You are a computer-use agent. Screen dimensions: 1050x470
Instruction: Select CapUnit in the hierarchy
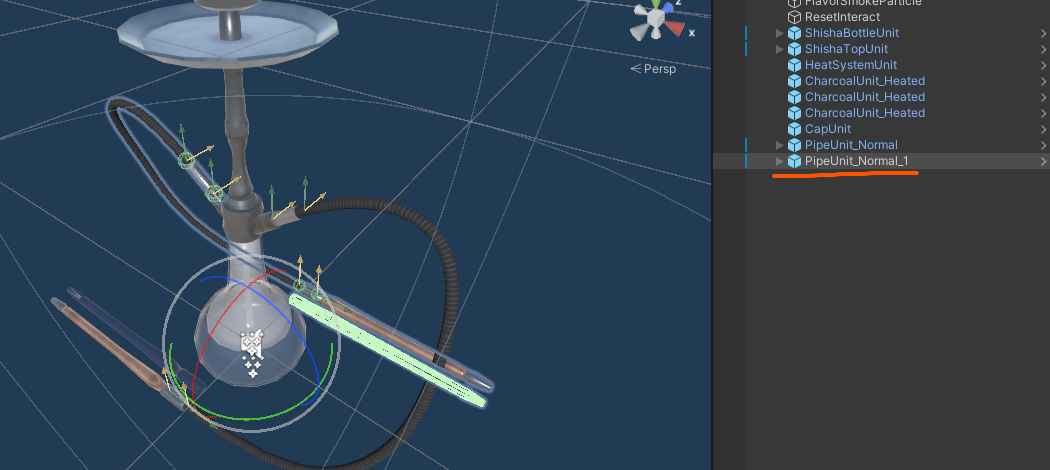click(828, 129)
